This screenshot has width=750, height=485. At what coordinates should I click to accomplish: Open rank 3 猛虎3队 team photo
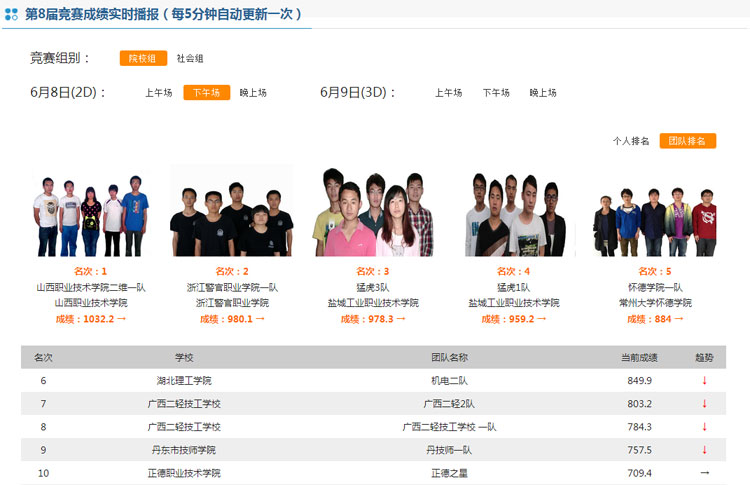click(x=373, y=212)
